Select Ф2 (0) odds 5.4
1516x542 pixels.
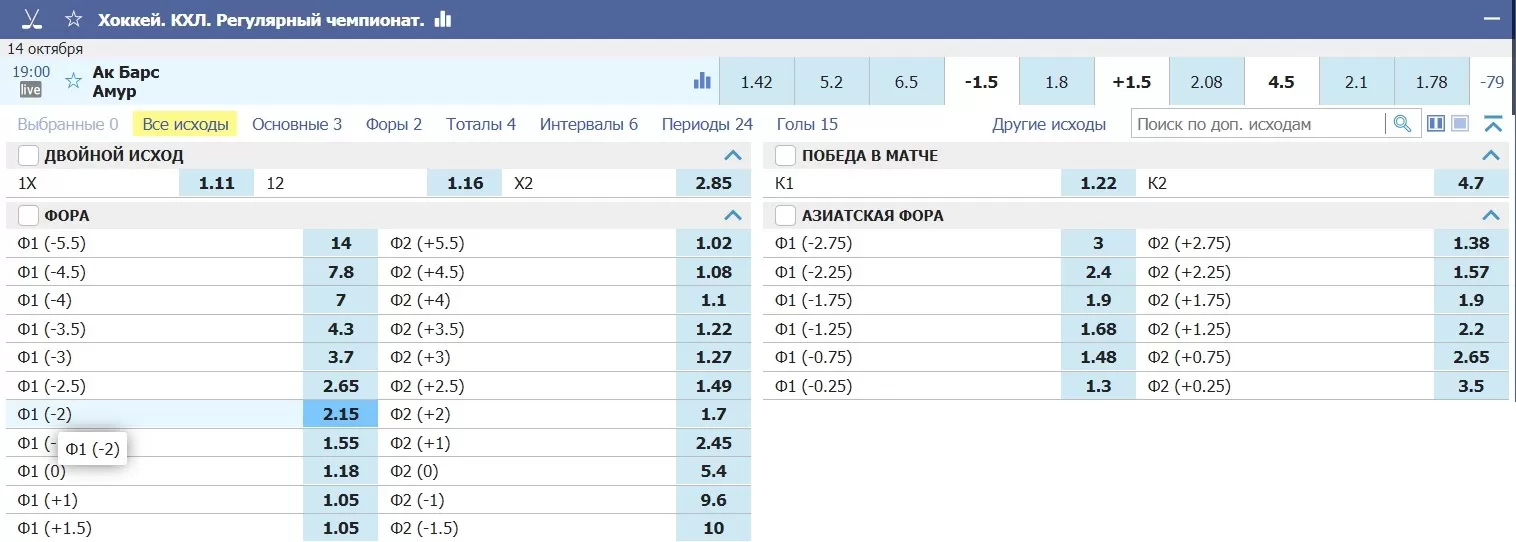click(713, 471)
